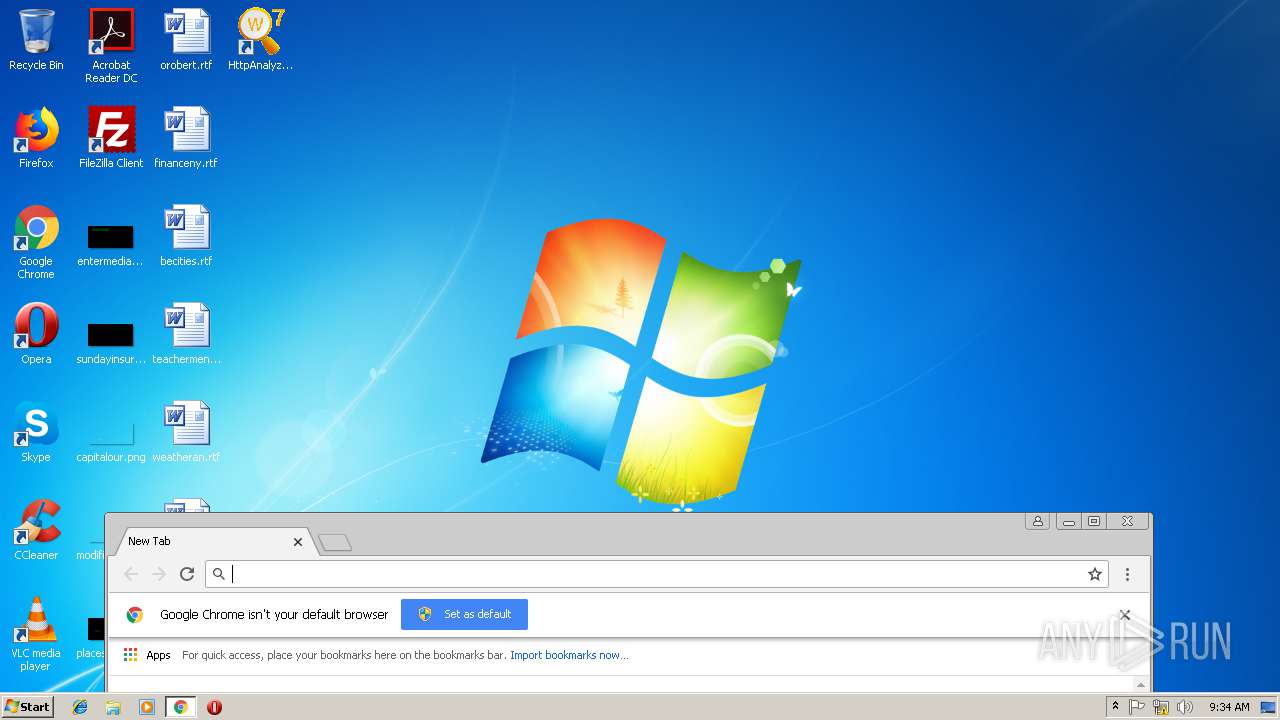Launch VLC media player shortcut
This screenshot has height=720, width=1280.
click(36, 634)
